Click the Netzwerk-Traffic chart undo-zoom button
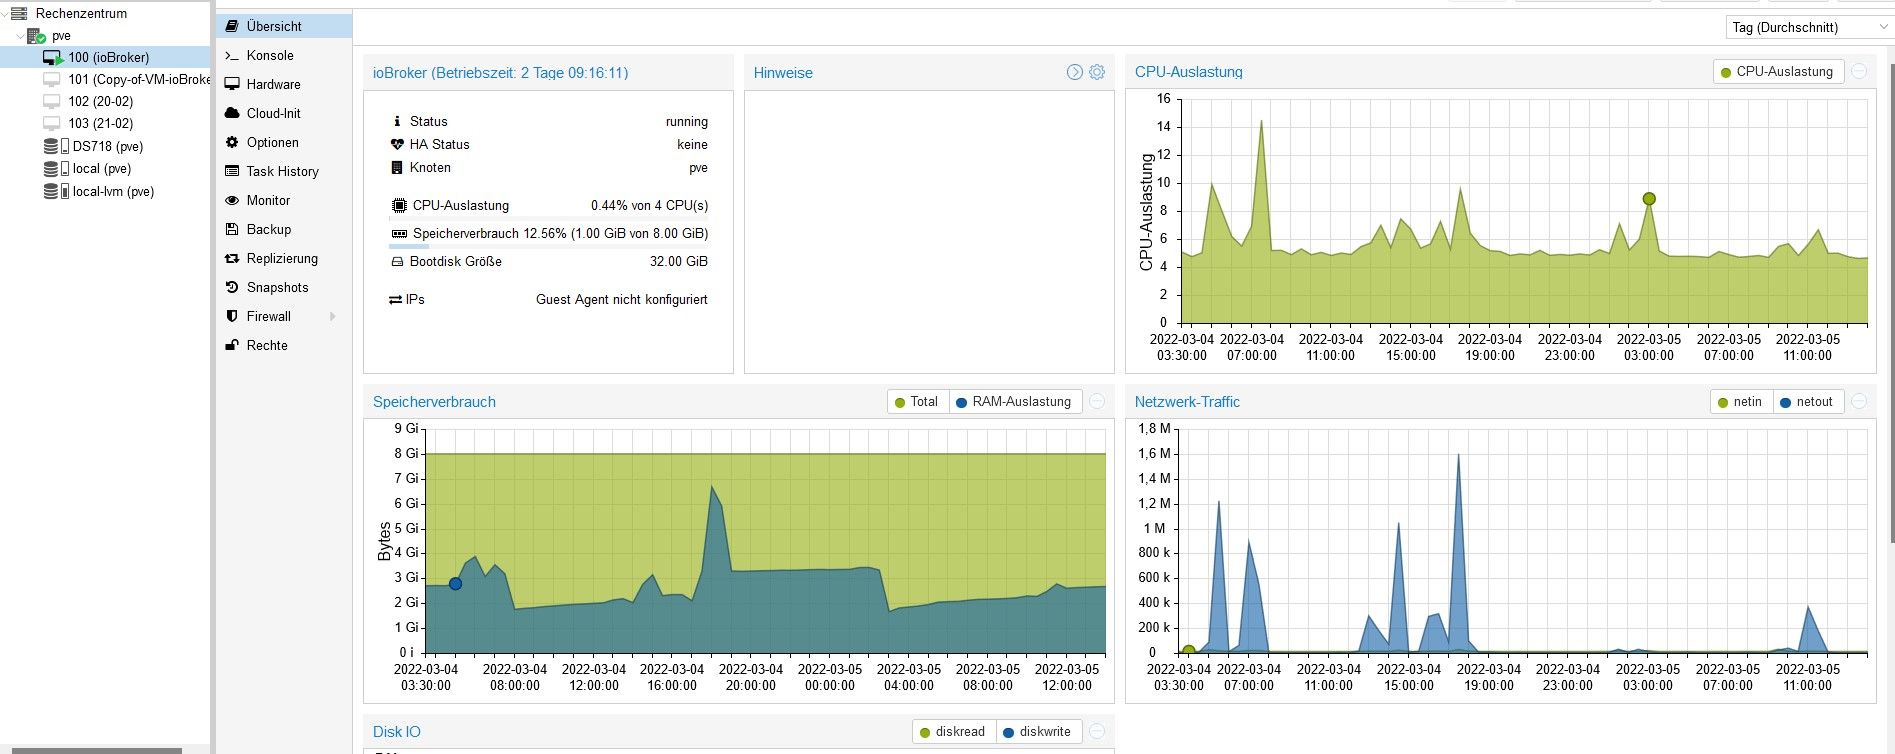1895x754 pixels. (1859, 401)
